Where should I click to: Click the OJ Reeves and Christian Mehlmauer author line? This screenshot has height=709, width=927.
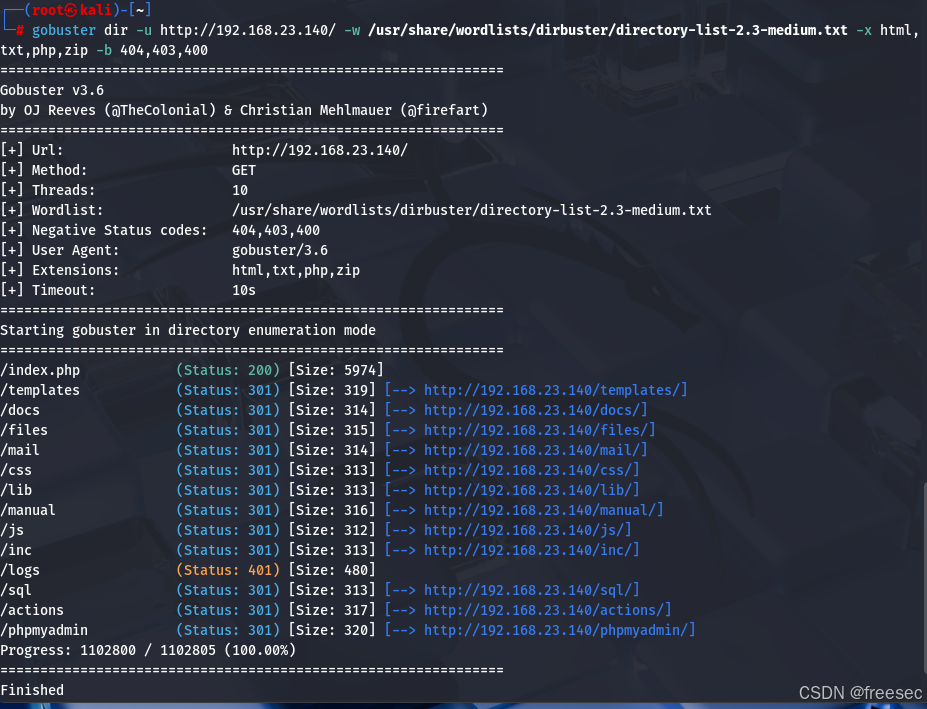point(244,111)
